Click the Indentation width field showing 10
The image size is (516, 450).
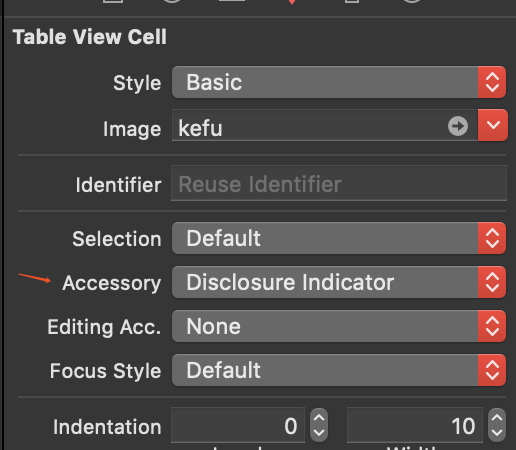pyautogui.click(x=415, y=425)
